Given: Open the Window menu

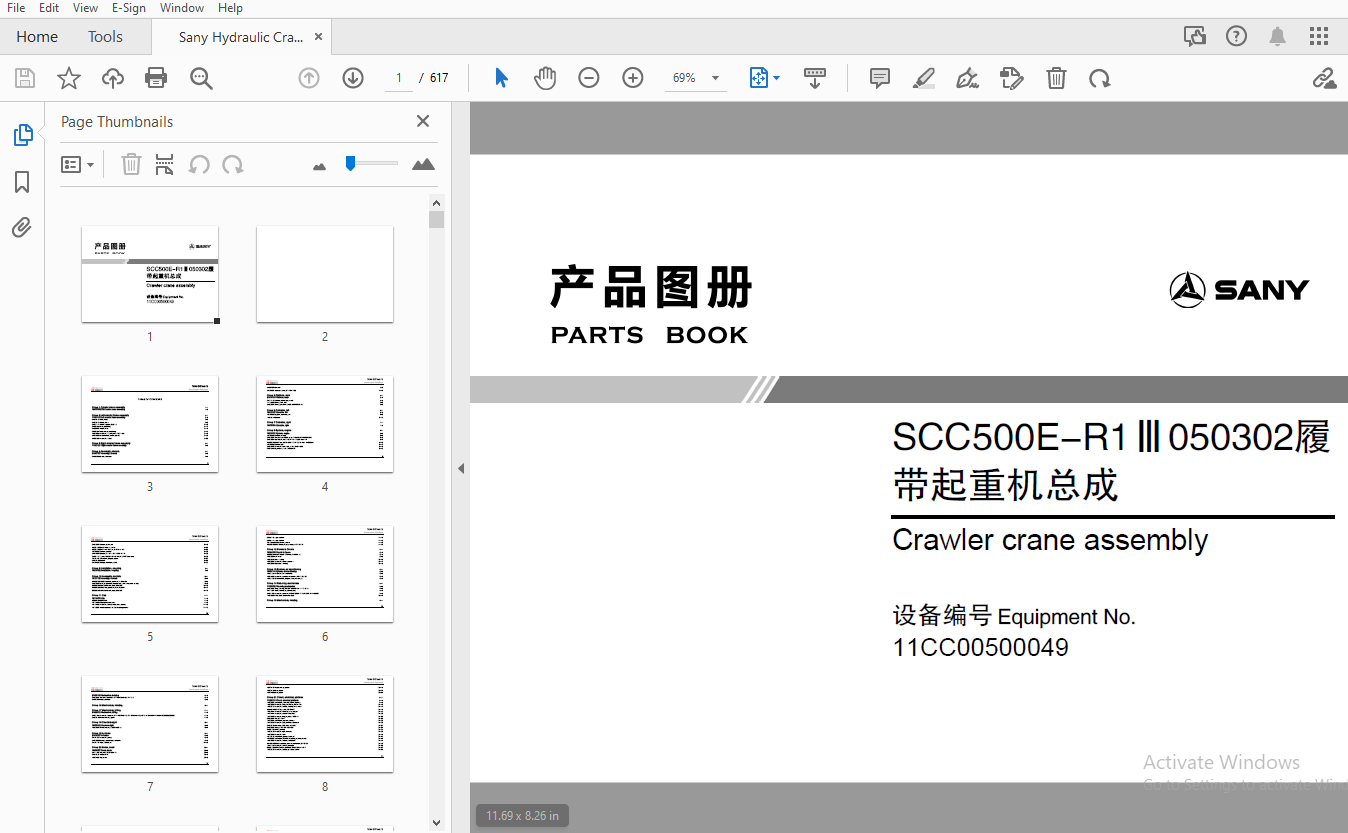Looking at the screenshot, I should click(x=182, y=8).
